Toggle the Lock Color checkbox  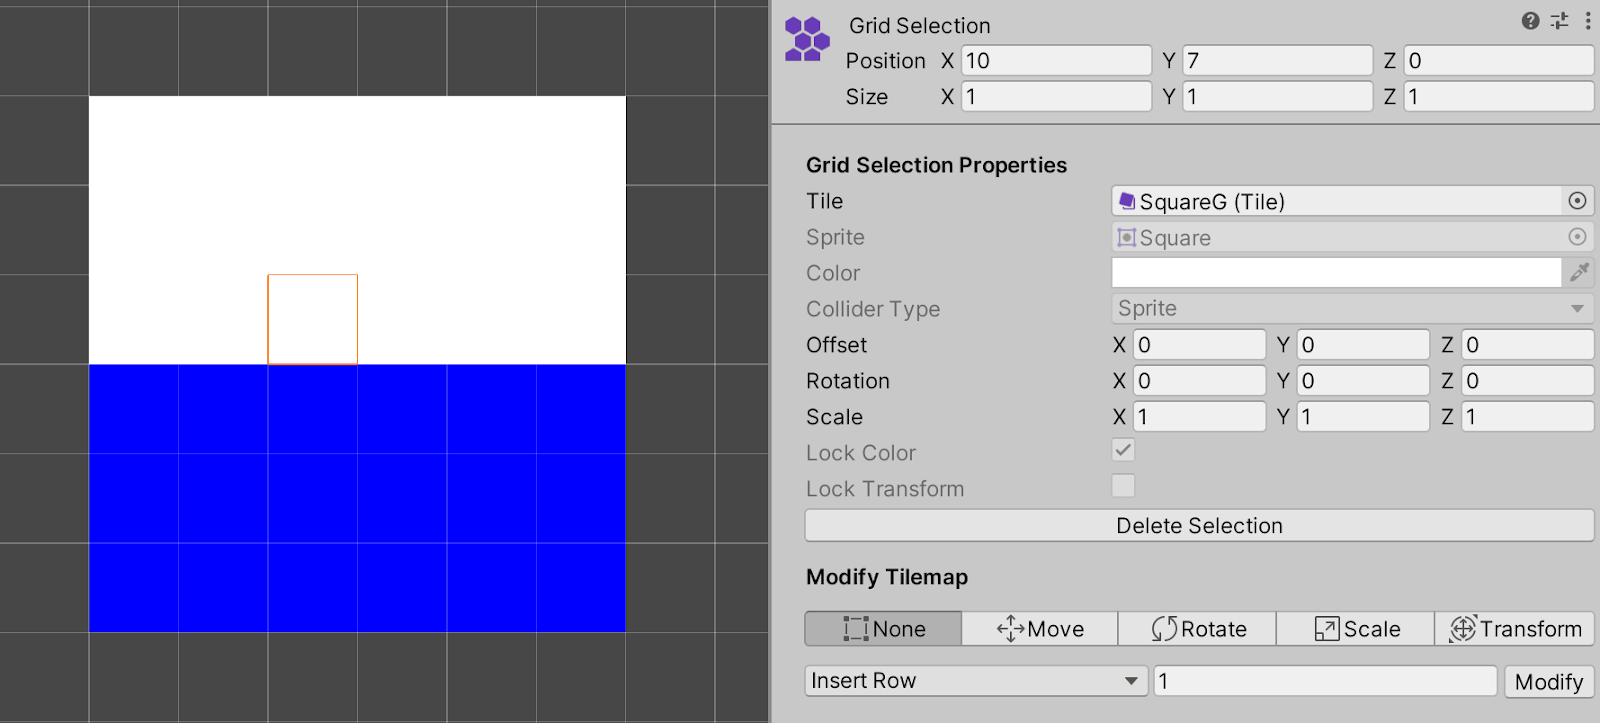click(1123, 450)
